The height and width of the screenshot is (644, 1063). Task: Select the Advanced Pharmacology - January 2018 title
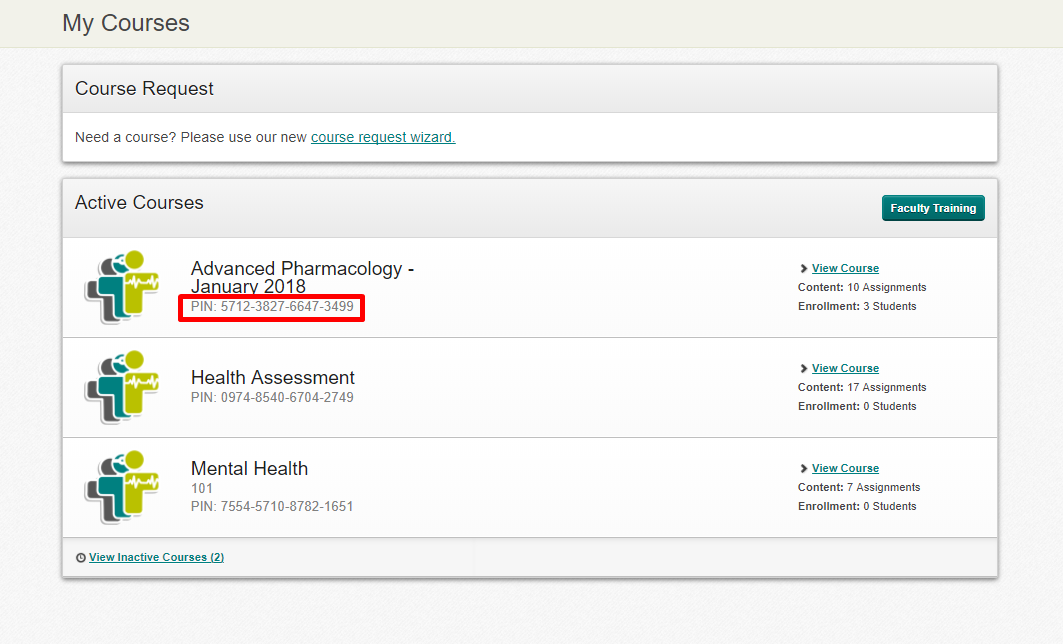(x=302, y=277)
